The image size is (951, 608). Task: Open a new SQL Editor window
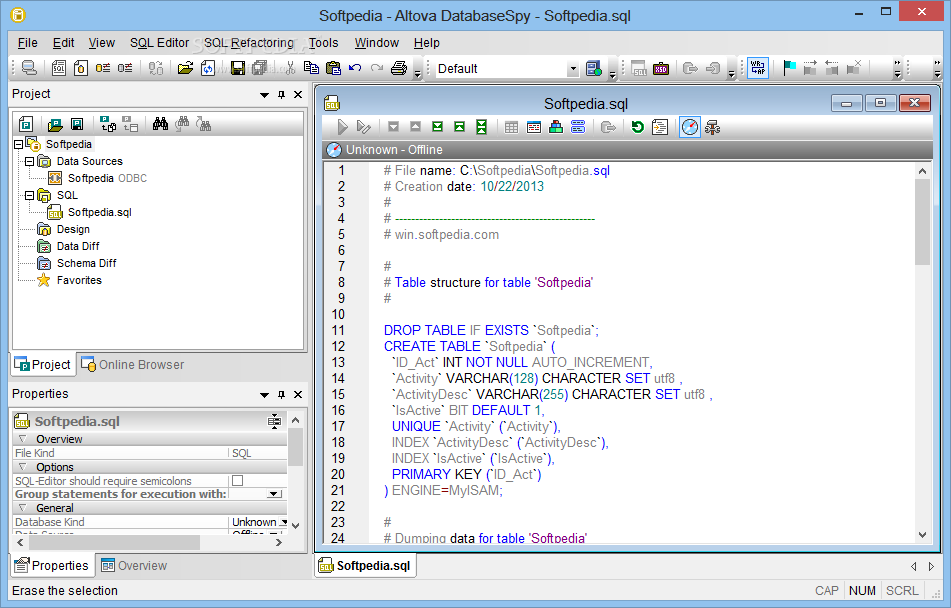point(59,68)
